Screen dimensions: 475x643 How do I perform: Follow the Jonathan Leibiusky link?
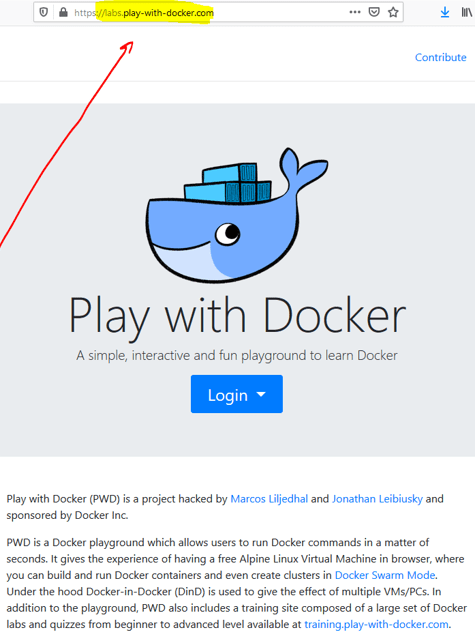(377, 499)
